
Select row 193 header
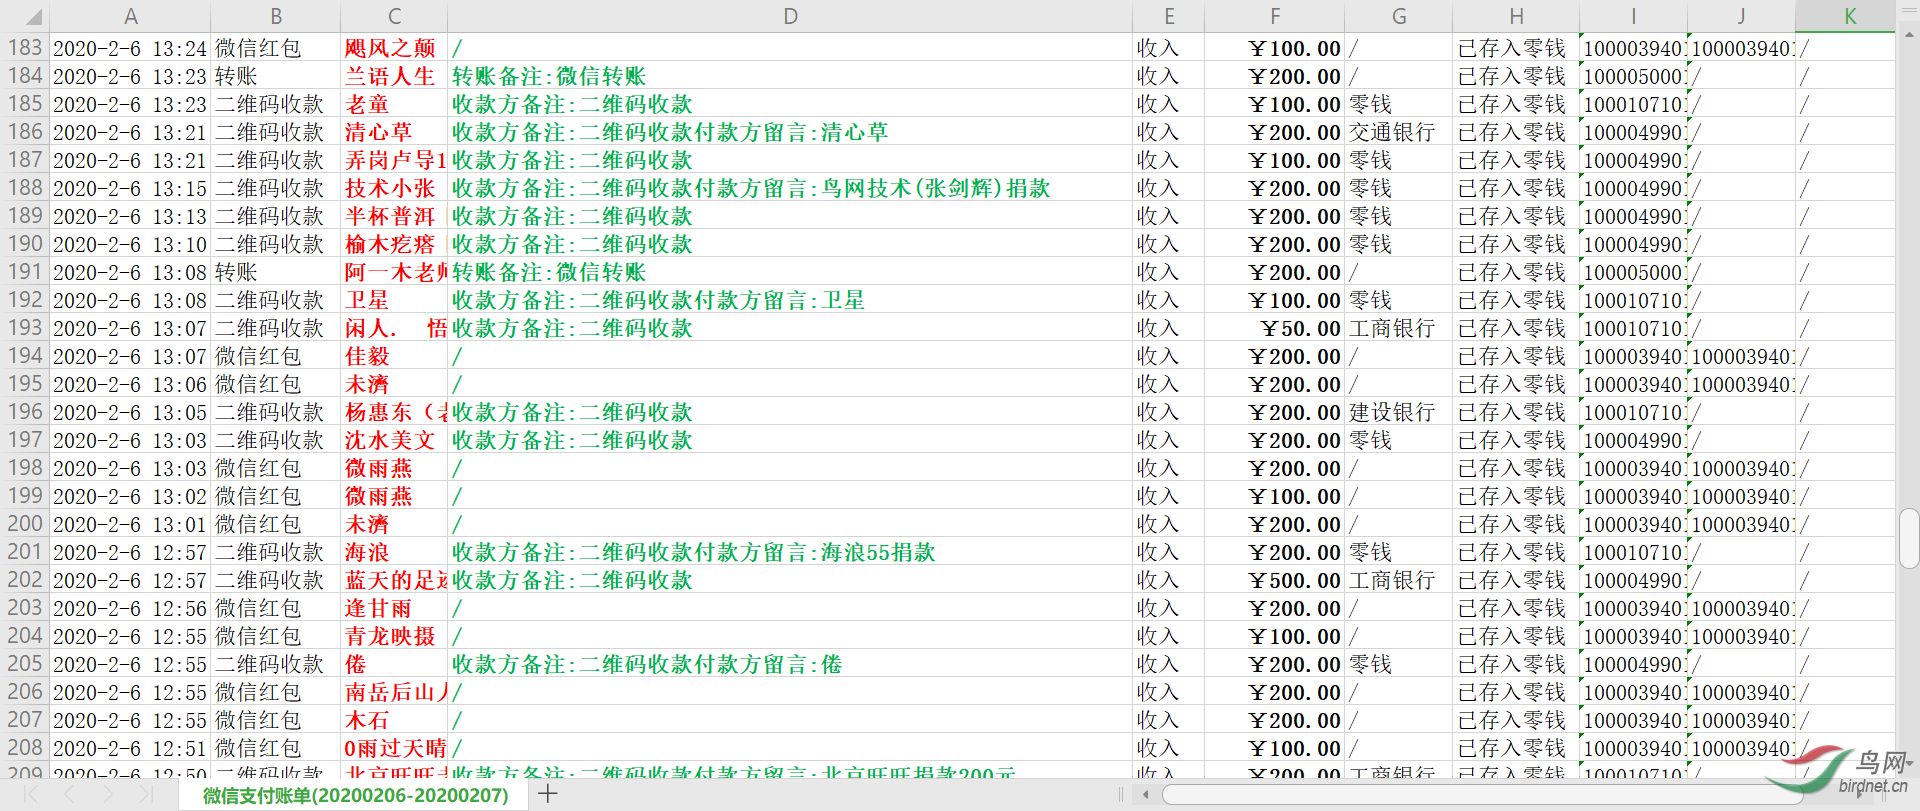25,327
